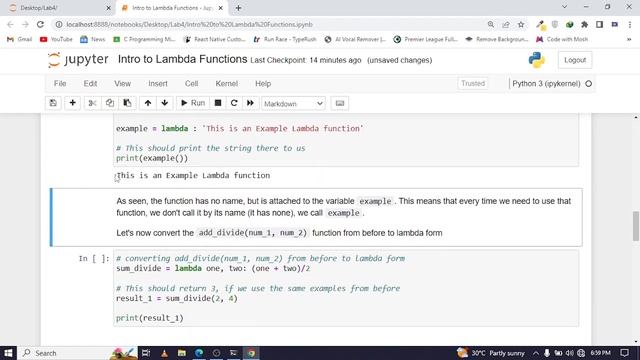Screen dimensions: 640x360
Task: Open the Insert menu
Action: (158, 84)
